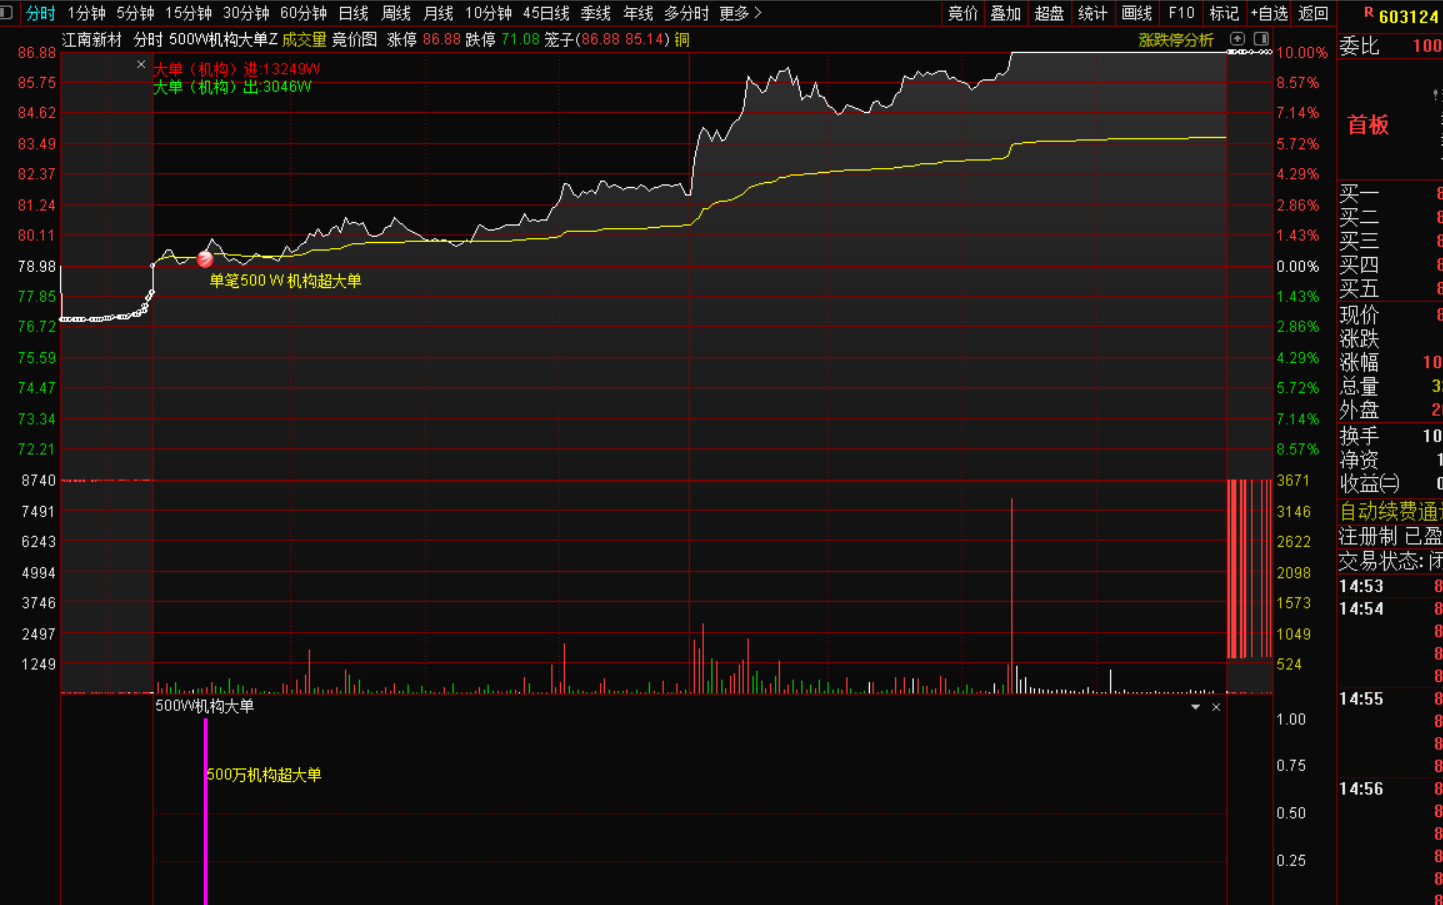Screen dimensions: 1443x905
Task: Close the pre-market auction area with X
Action: coord(141,65)
